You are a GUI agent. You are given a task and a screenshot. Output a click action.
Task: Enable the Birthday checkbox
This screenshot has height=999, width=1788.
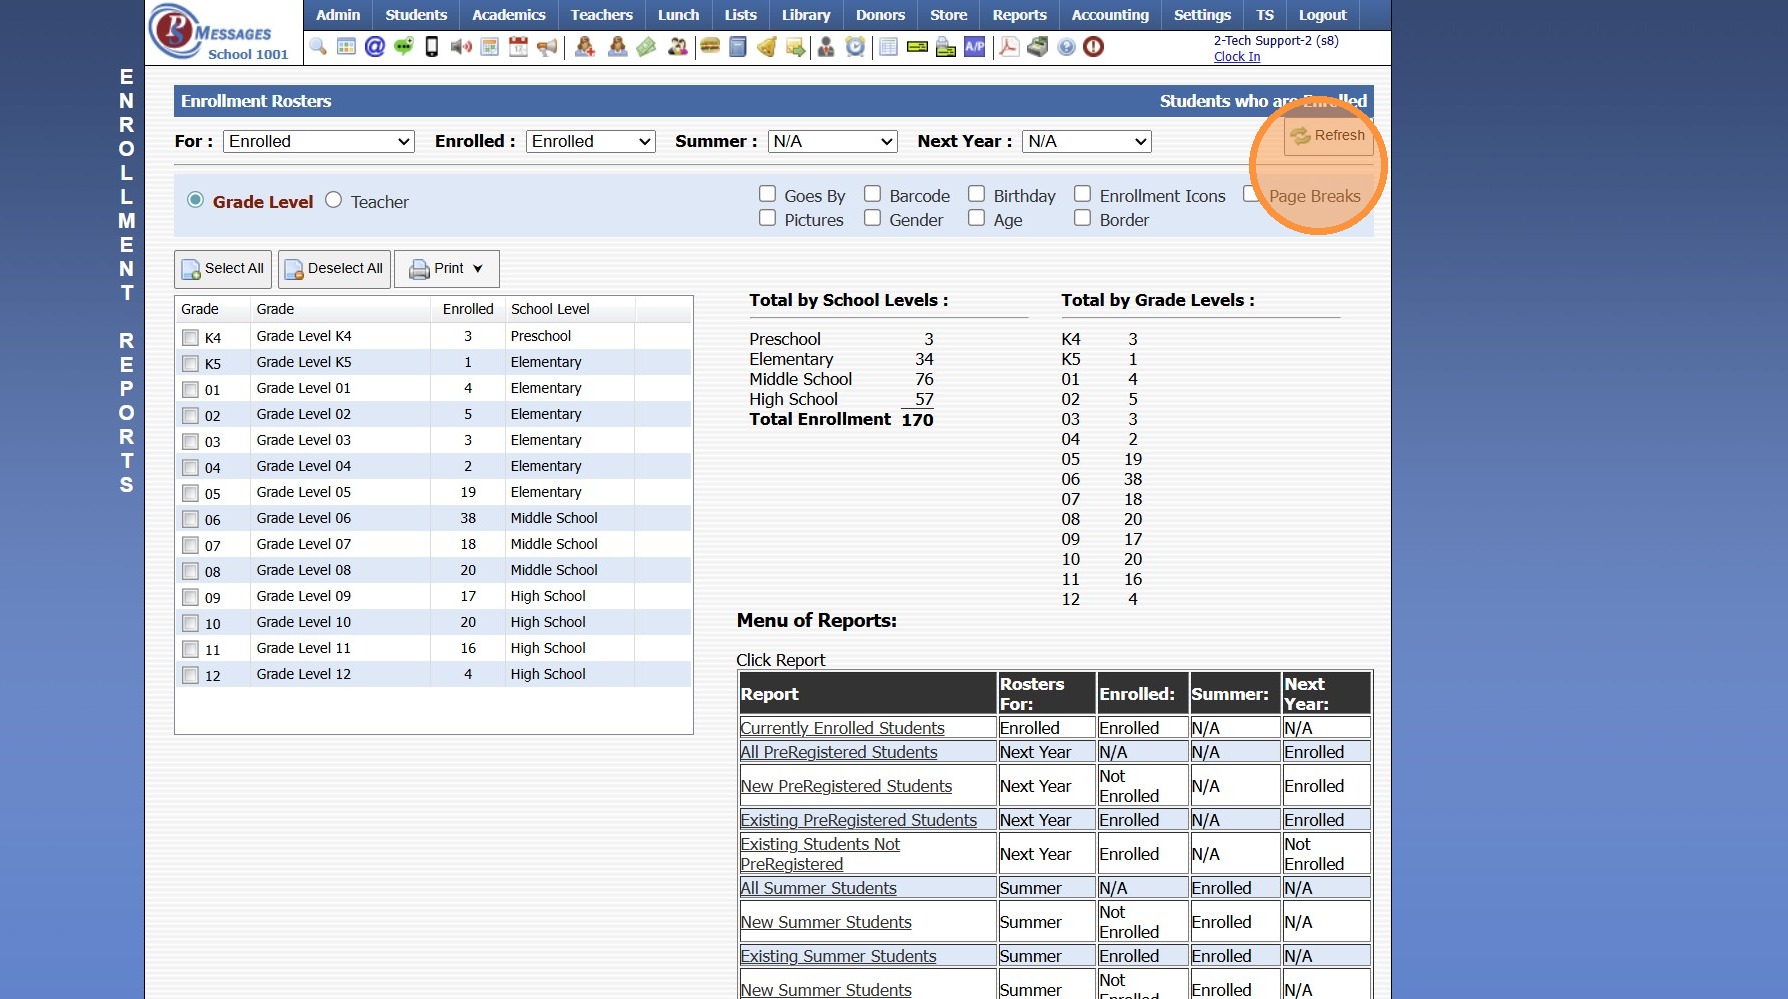coord(976,194)
